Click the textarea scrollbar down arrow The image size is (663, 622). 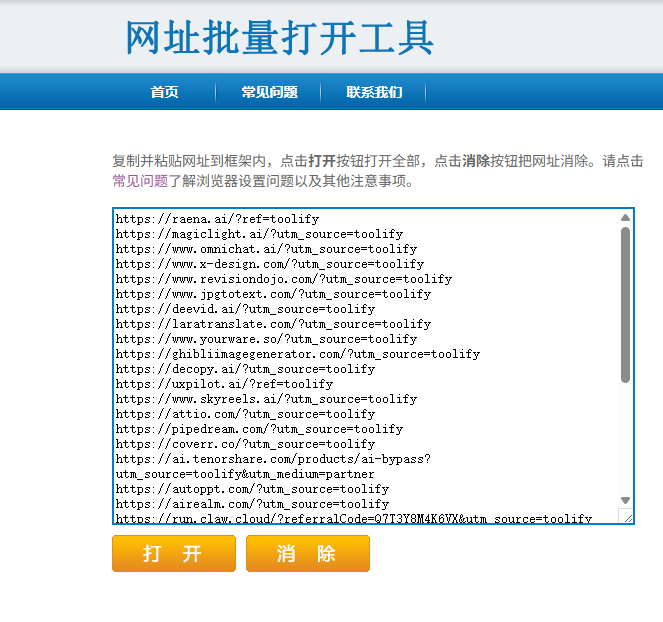pos(625,500)
